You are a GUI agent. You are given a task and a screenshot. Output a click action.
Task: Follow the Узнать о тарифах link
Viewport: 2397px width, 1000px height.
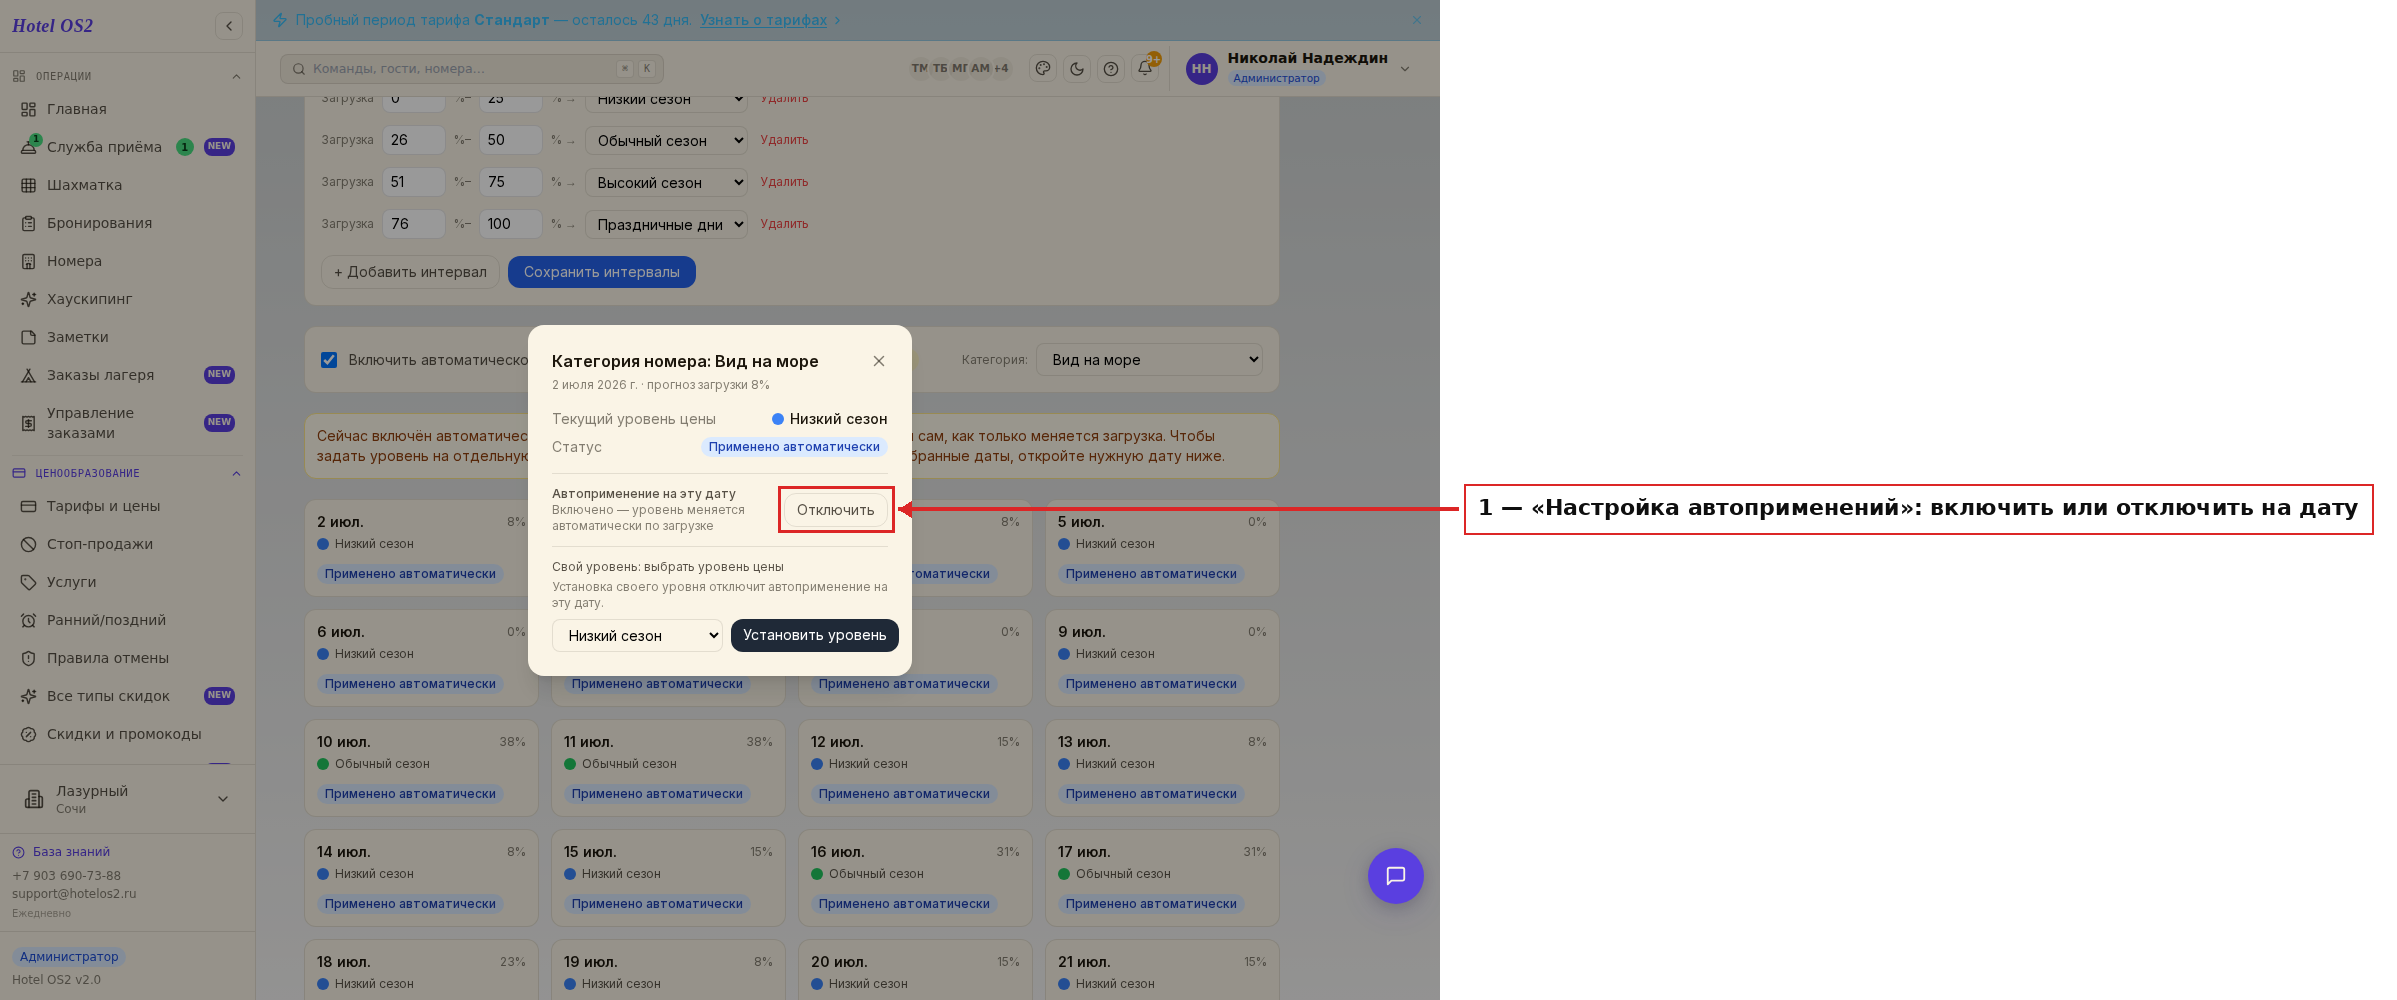pos(763,20)
